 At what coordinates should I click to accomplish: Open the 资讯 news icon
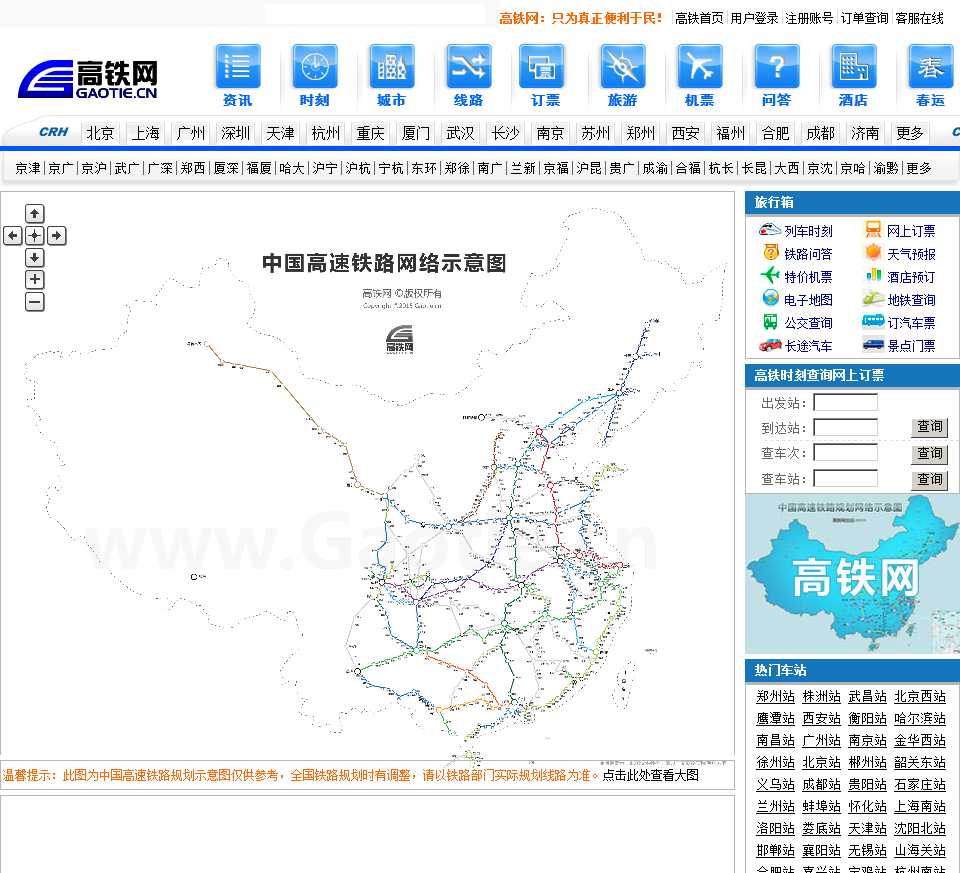click(238, 67)
